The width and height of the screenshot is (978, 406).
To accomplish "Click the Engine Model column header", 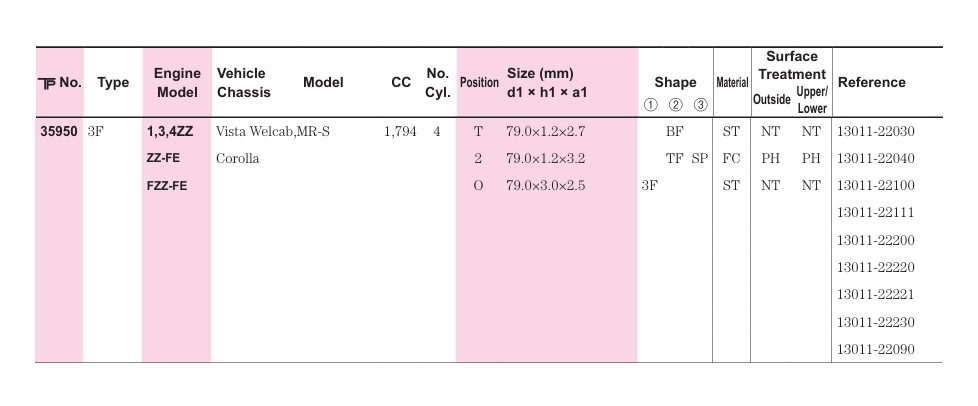I will [x=177, y=83].
